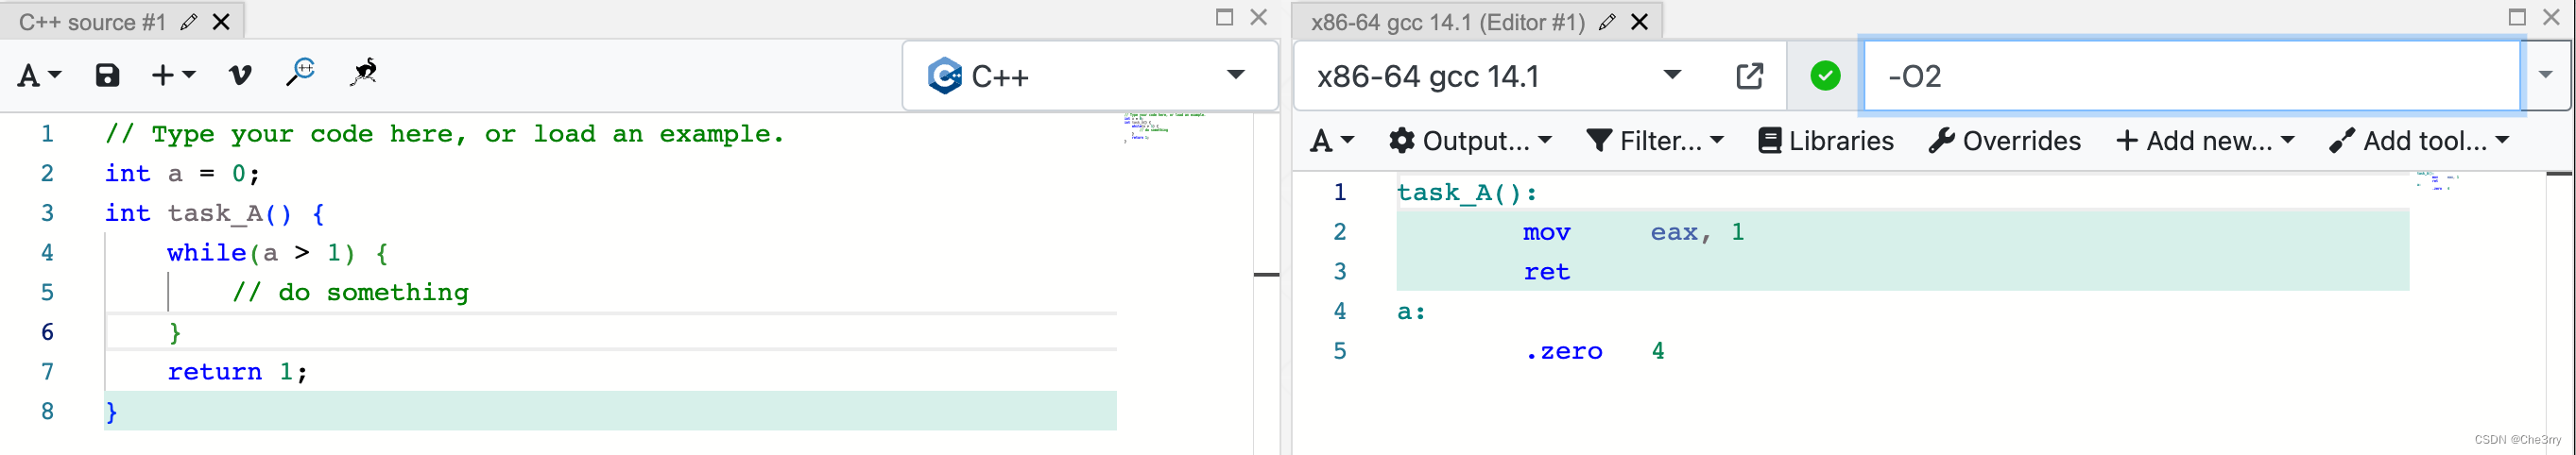Click line number 8 in source editor
Viewport: 2576px width, 455px height.
click(x=47, y=411)
